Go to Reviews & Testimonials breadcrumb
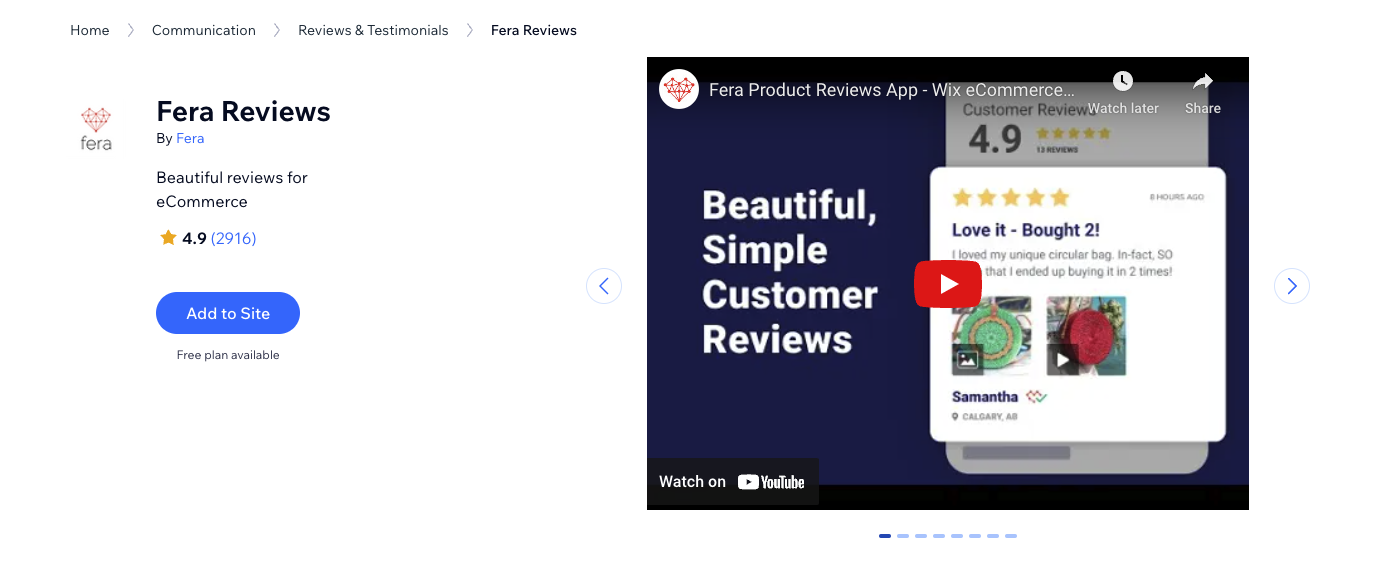This screenshot has height=570, width=1400. pos(373,30)
